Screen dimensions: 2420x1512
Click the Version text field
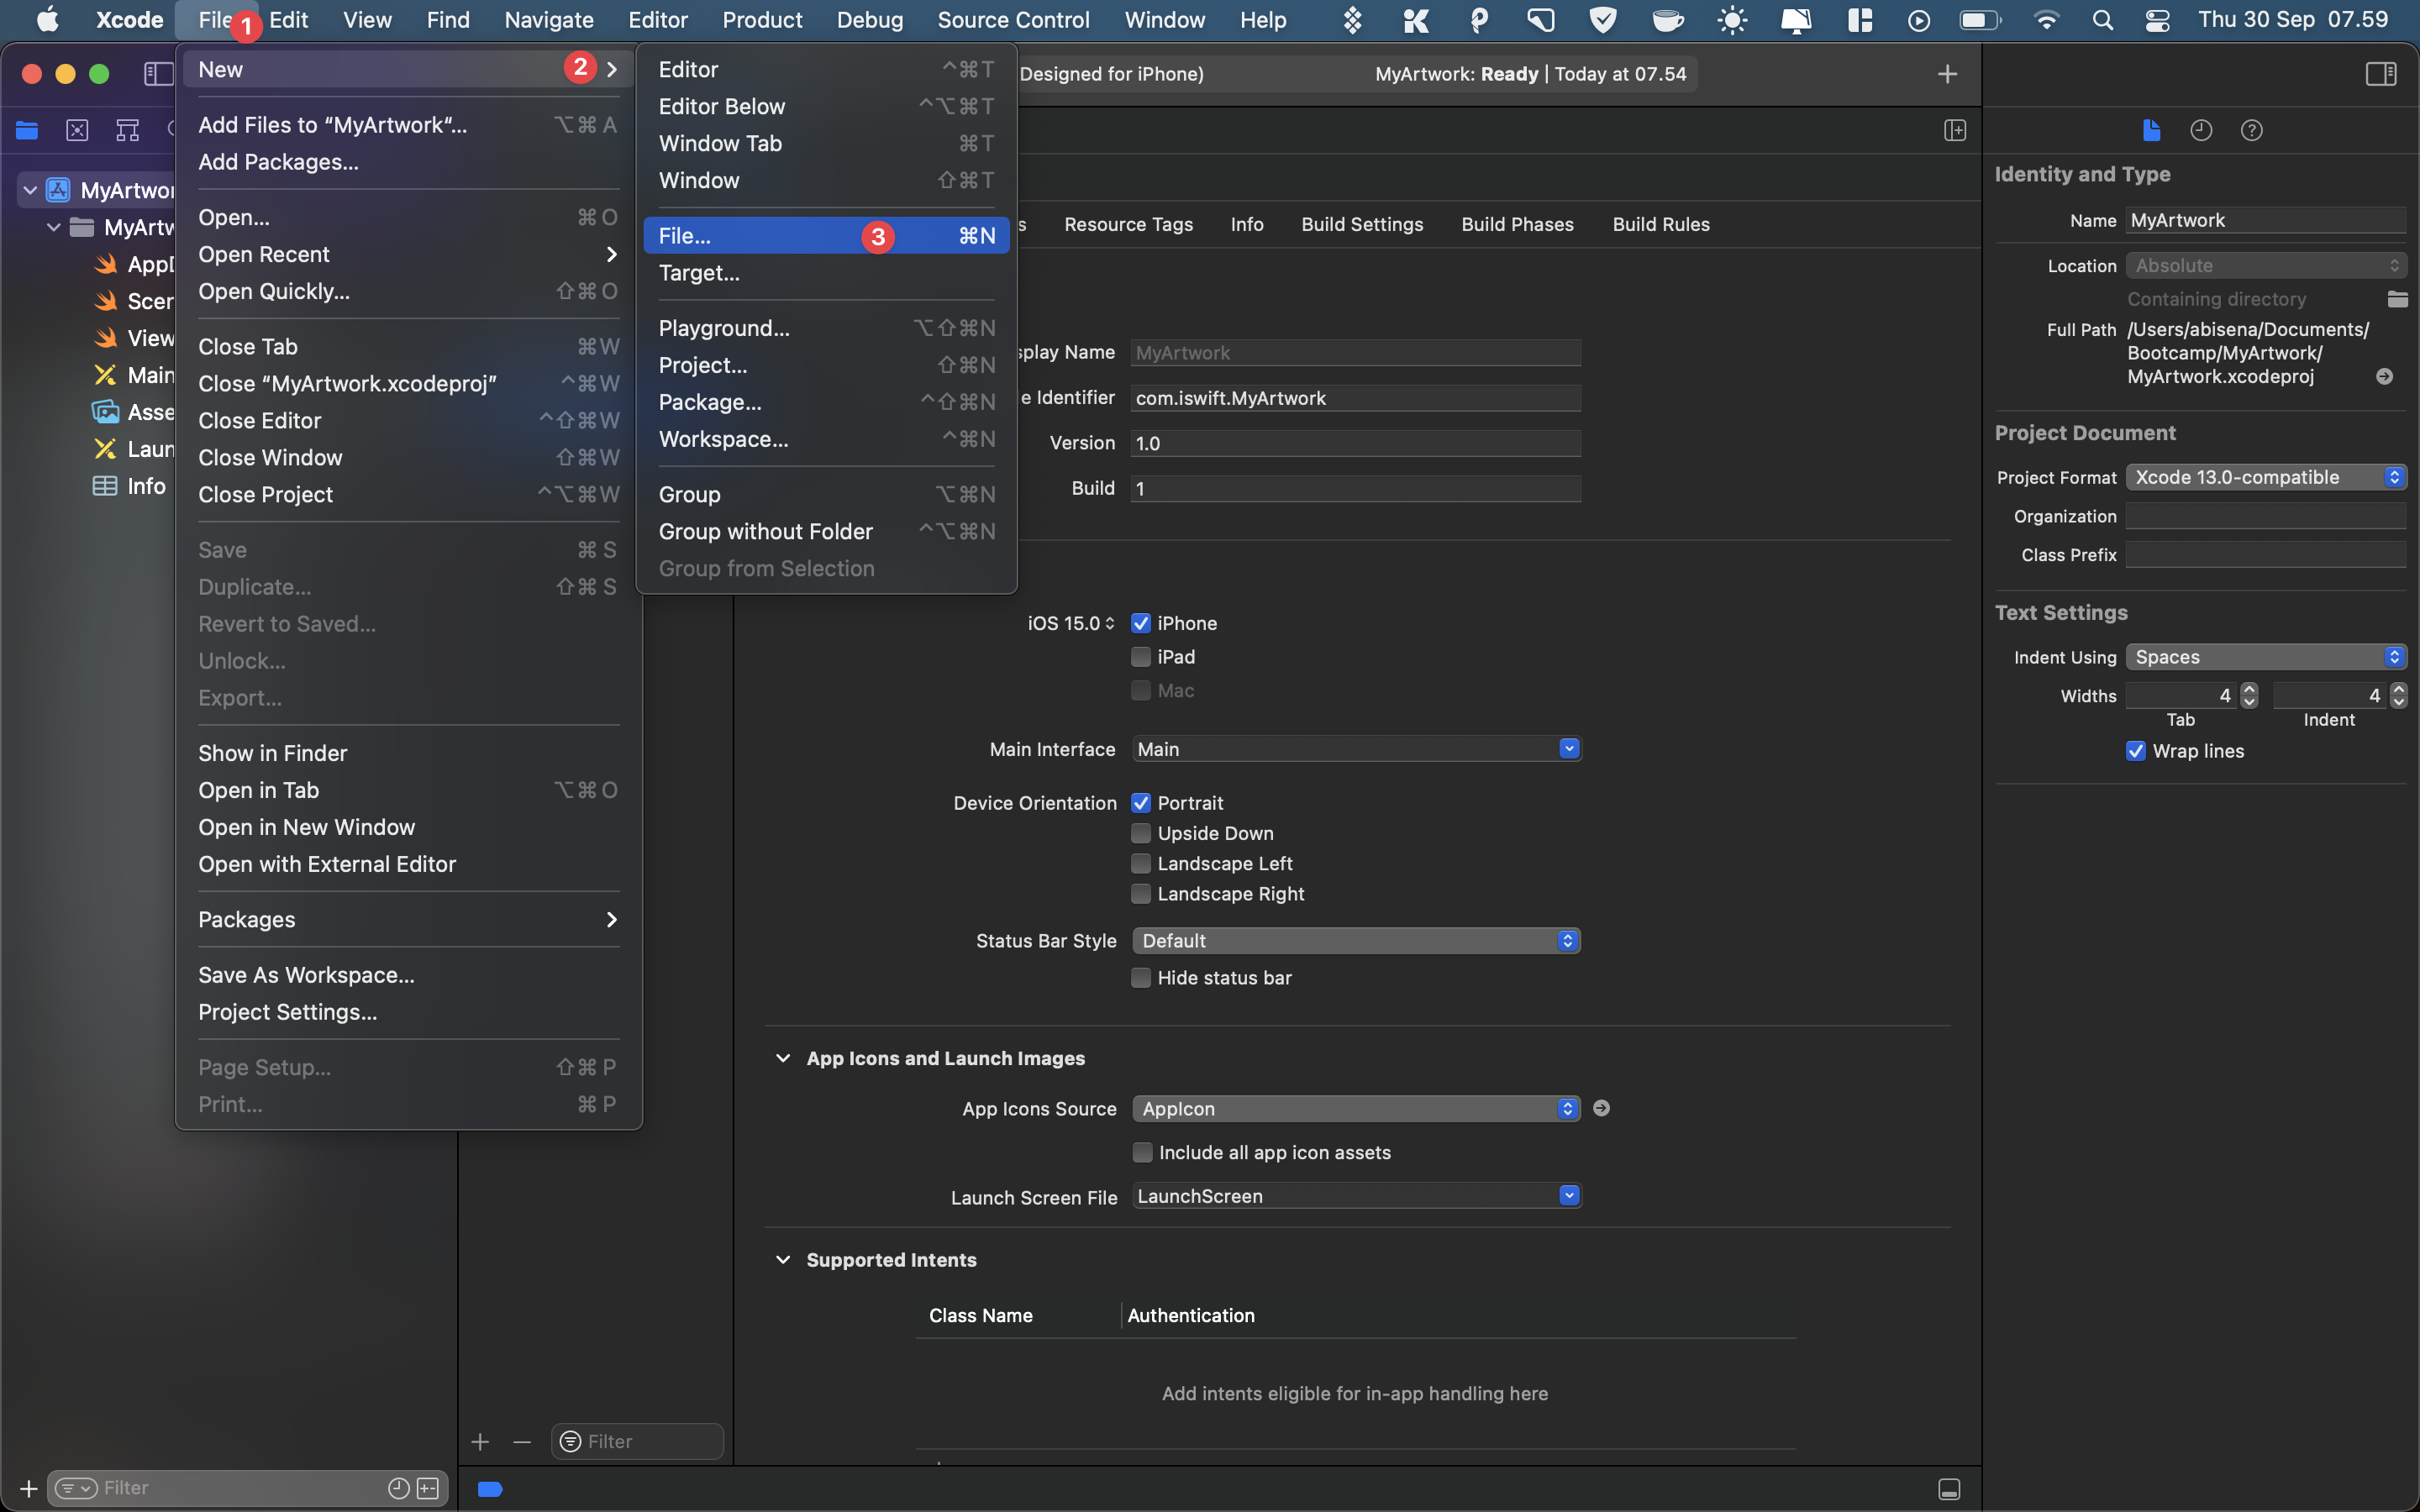pyautogui.click(x=1355, y=443)
